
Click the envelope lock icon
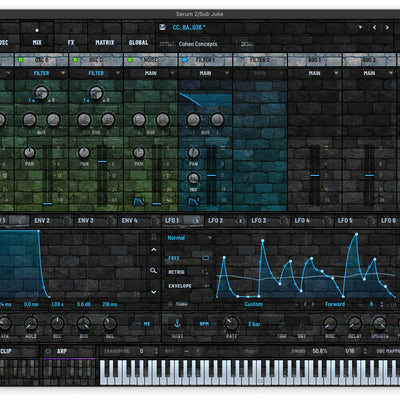[x=154, y=237]
